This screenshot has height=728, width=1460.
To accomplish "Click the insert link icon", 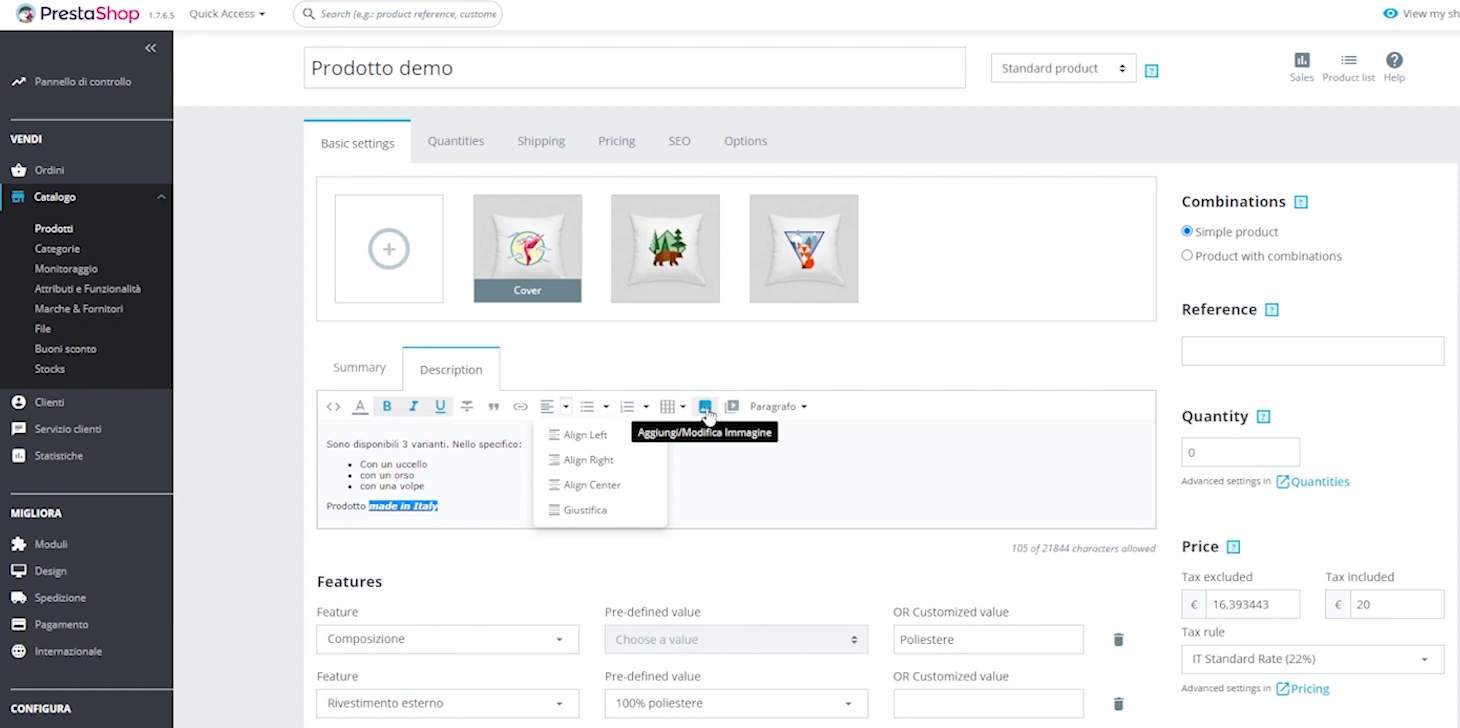I will click(x=520, y=406).
